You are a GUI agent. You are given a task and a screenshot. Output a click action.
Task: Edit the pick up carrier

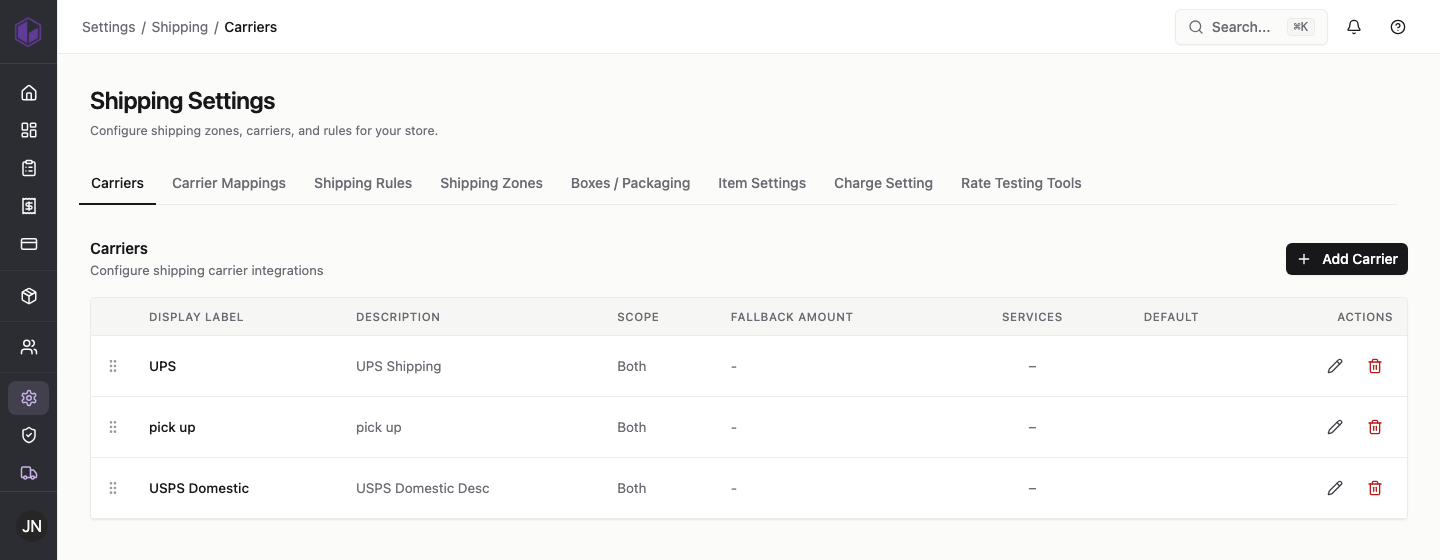tap(1335, 427)
